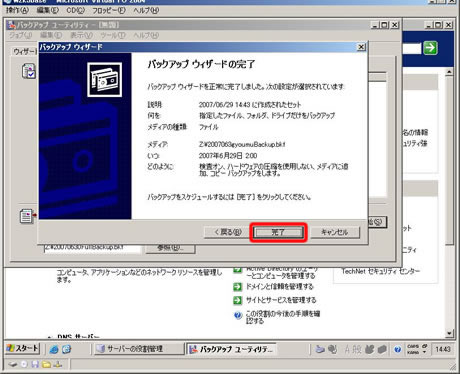Go back with the 戻る button
The height and width of the screenshot is (374, 460).
[x=228, y=232]
